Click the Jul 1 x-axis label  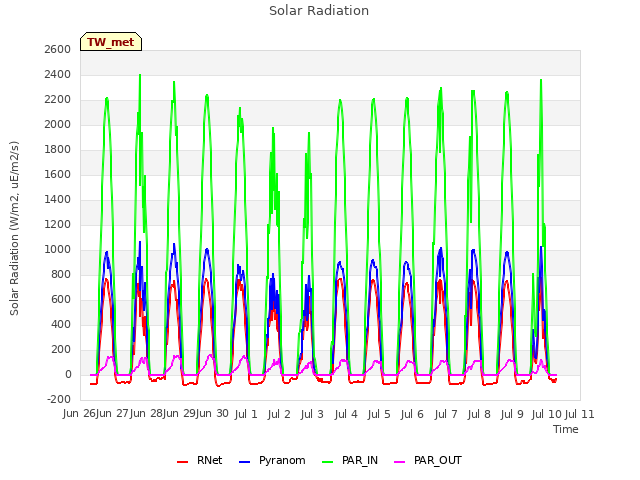(x=246, y=414)
